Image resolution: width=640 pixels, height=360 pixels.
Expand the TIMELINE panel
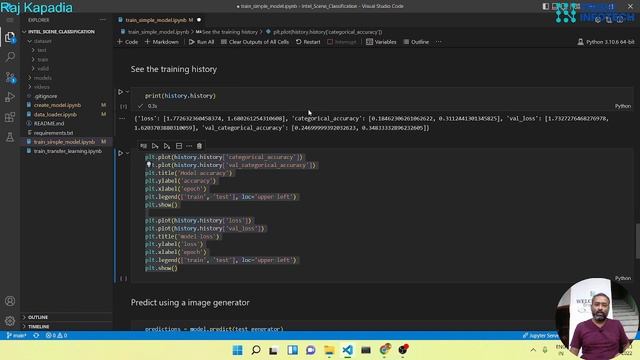point(38,327)
